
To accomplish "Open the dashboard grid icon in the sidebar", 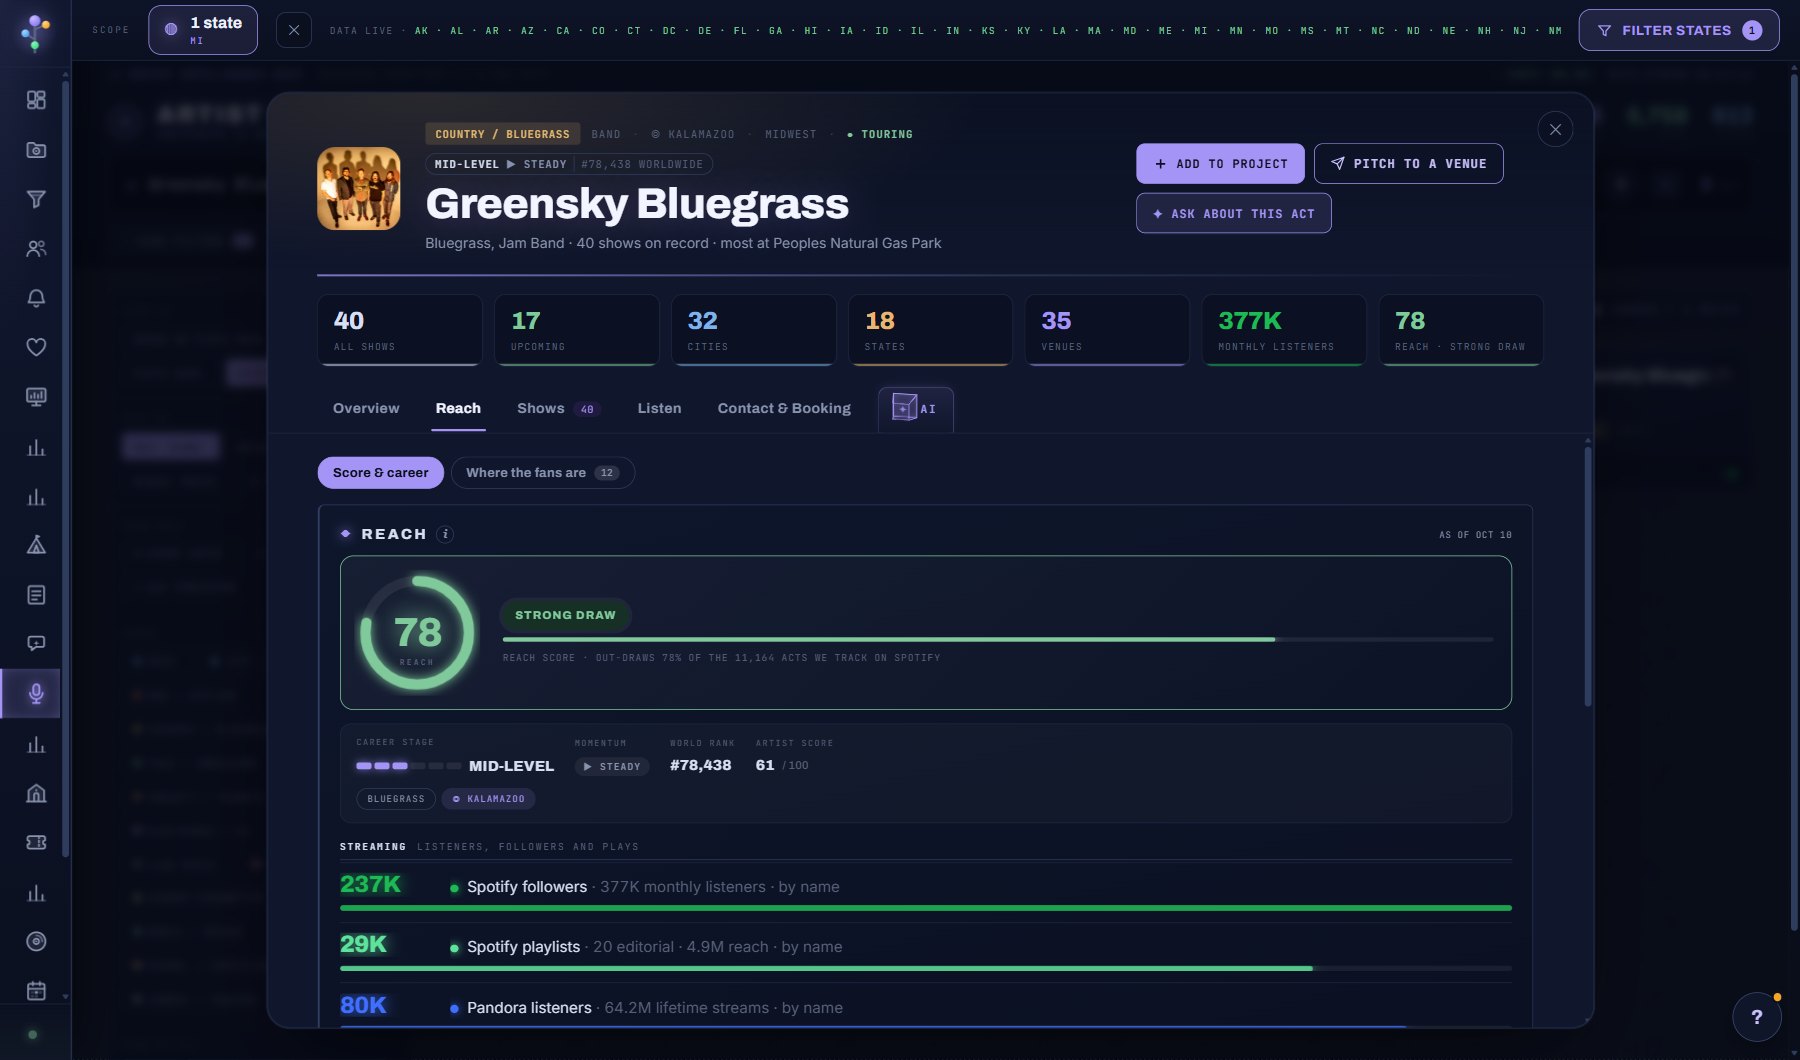I will tap(36, 100).
